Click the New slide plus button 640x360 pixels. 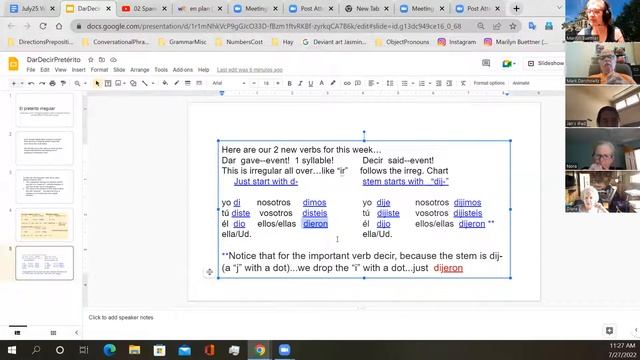14,83
